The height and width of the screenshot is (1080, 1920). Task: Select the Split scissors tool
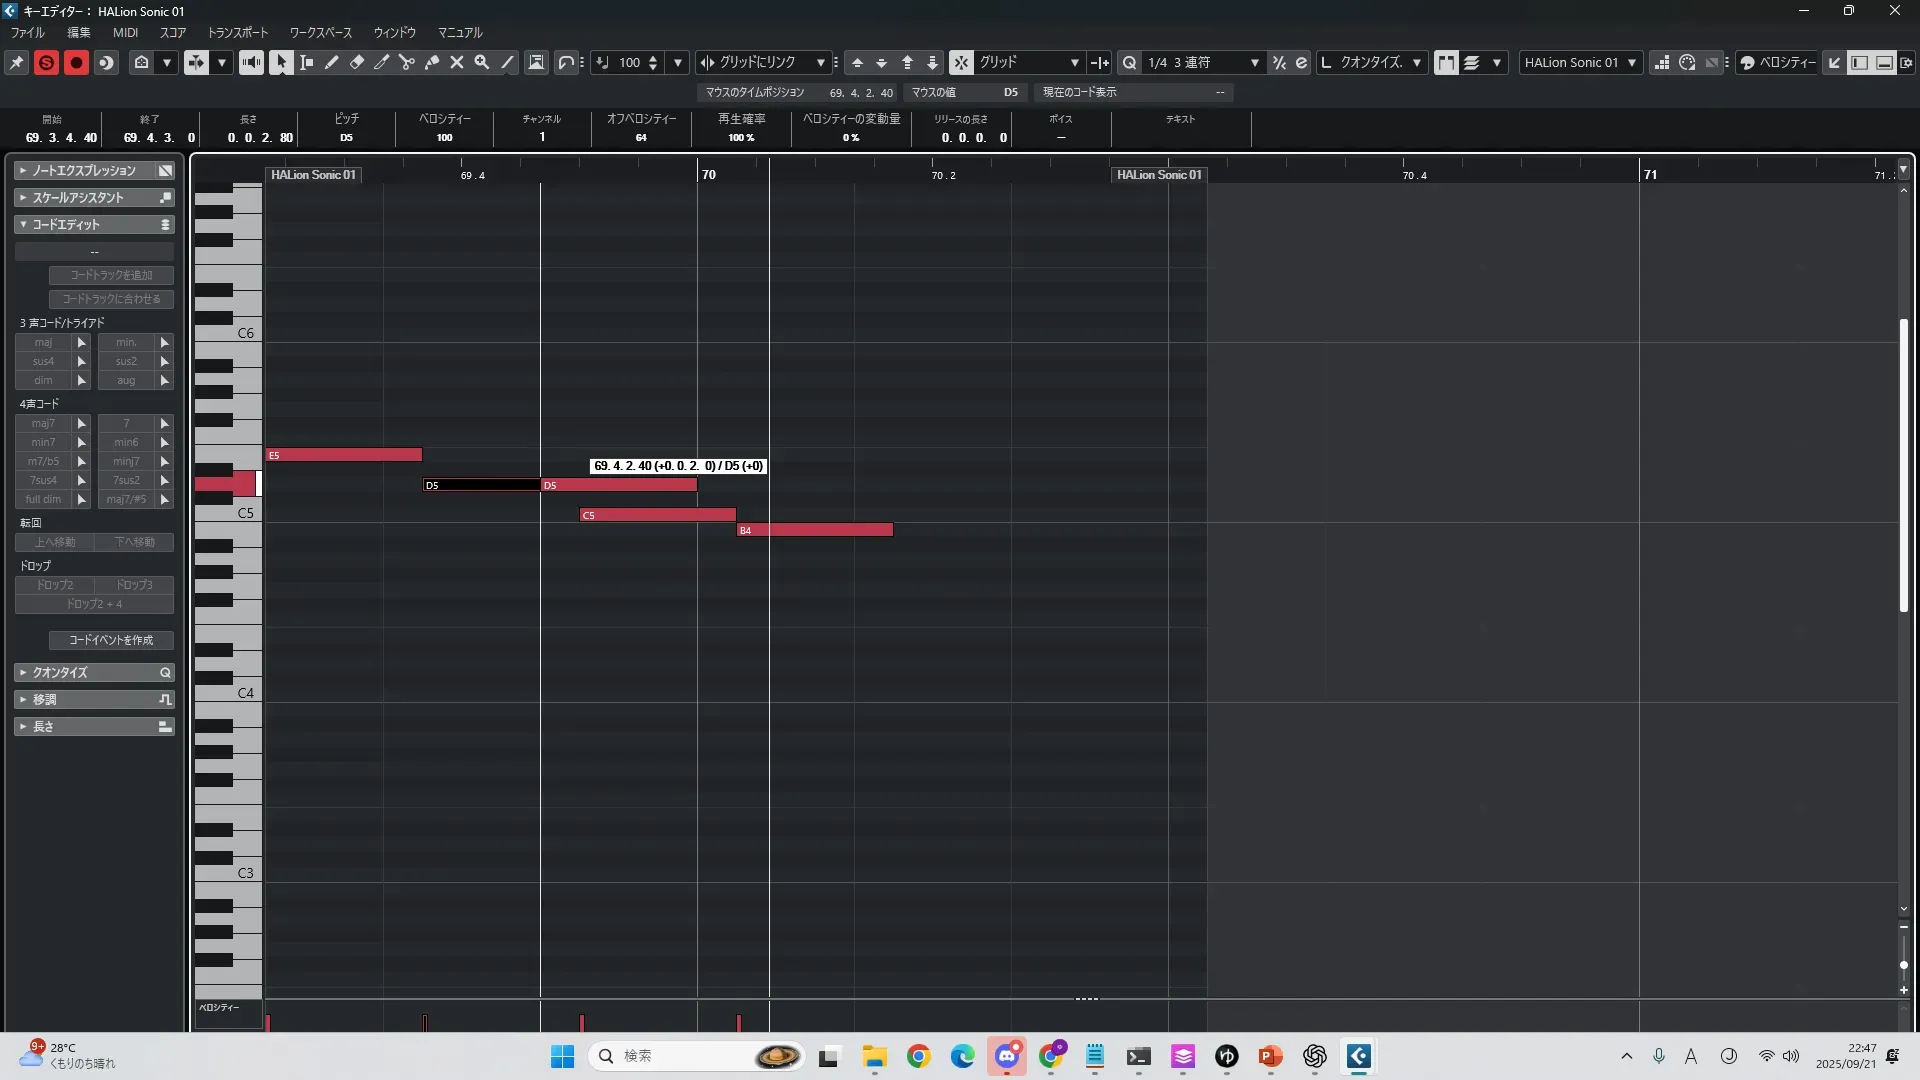[x=407, y=62]
